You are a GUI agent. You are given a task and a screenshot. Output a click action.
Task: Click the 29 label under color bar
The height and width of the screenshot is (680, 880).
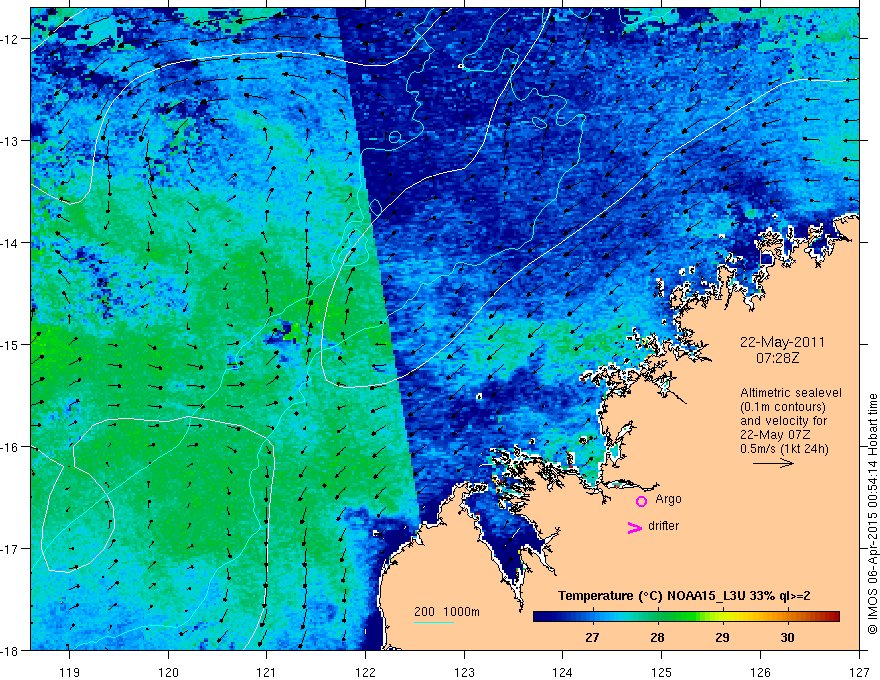[x=722, y=637]
